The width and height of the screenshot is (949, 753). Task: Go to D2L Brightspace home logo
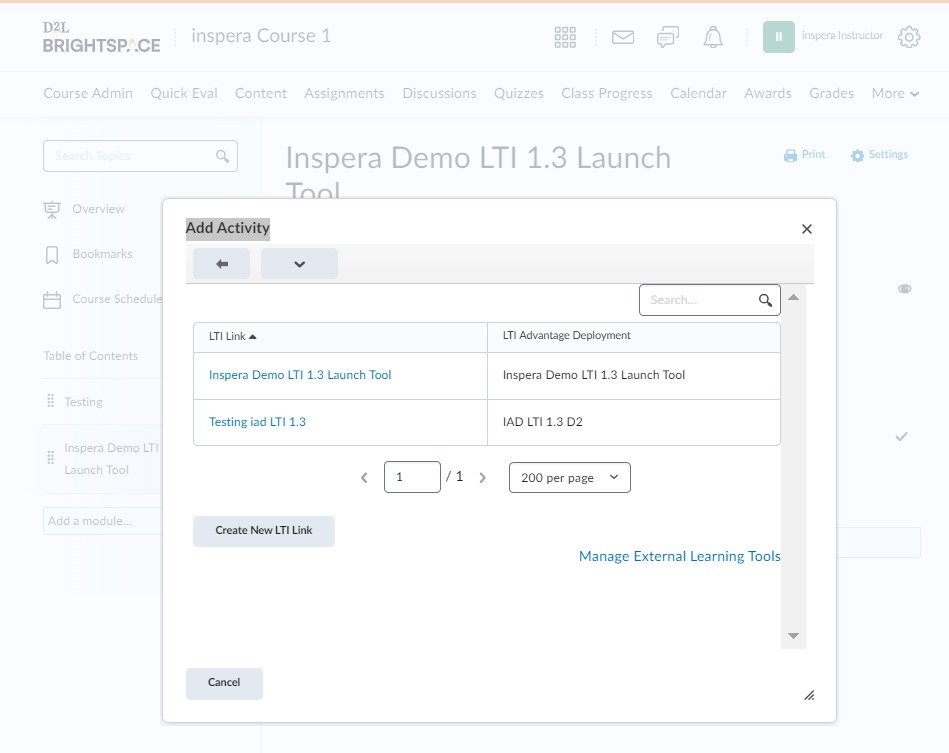(102, 38)
